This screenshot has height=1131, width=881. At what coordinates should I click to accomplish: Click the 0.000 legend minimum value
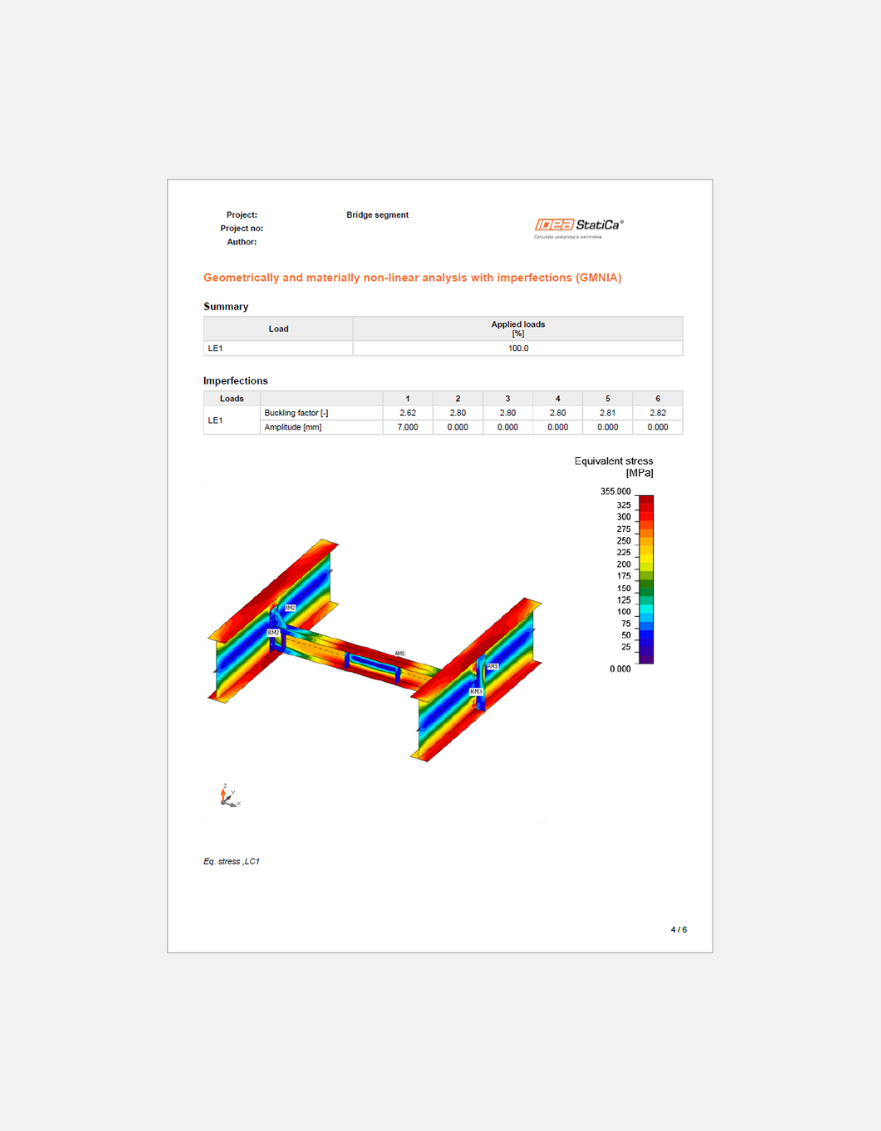tap(620, 669)
